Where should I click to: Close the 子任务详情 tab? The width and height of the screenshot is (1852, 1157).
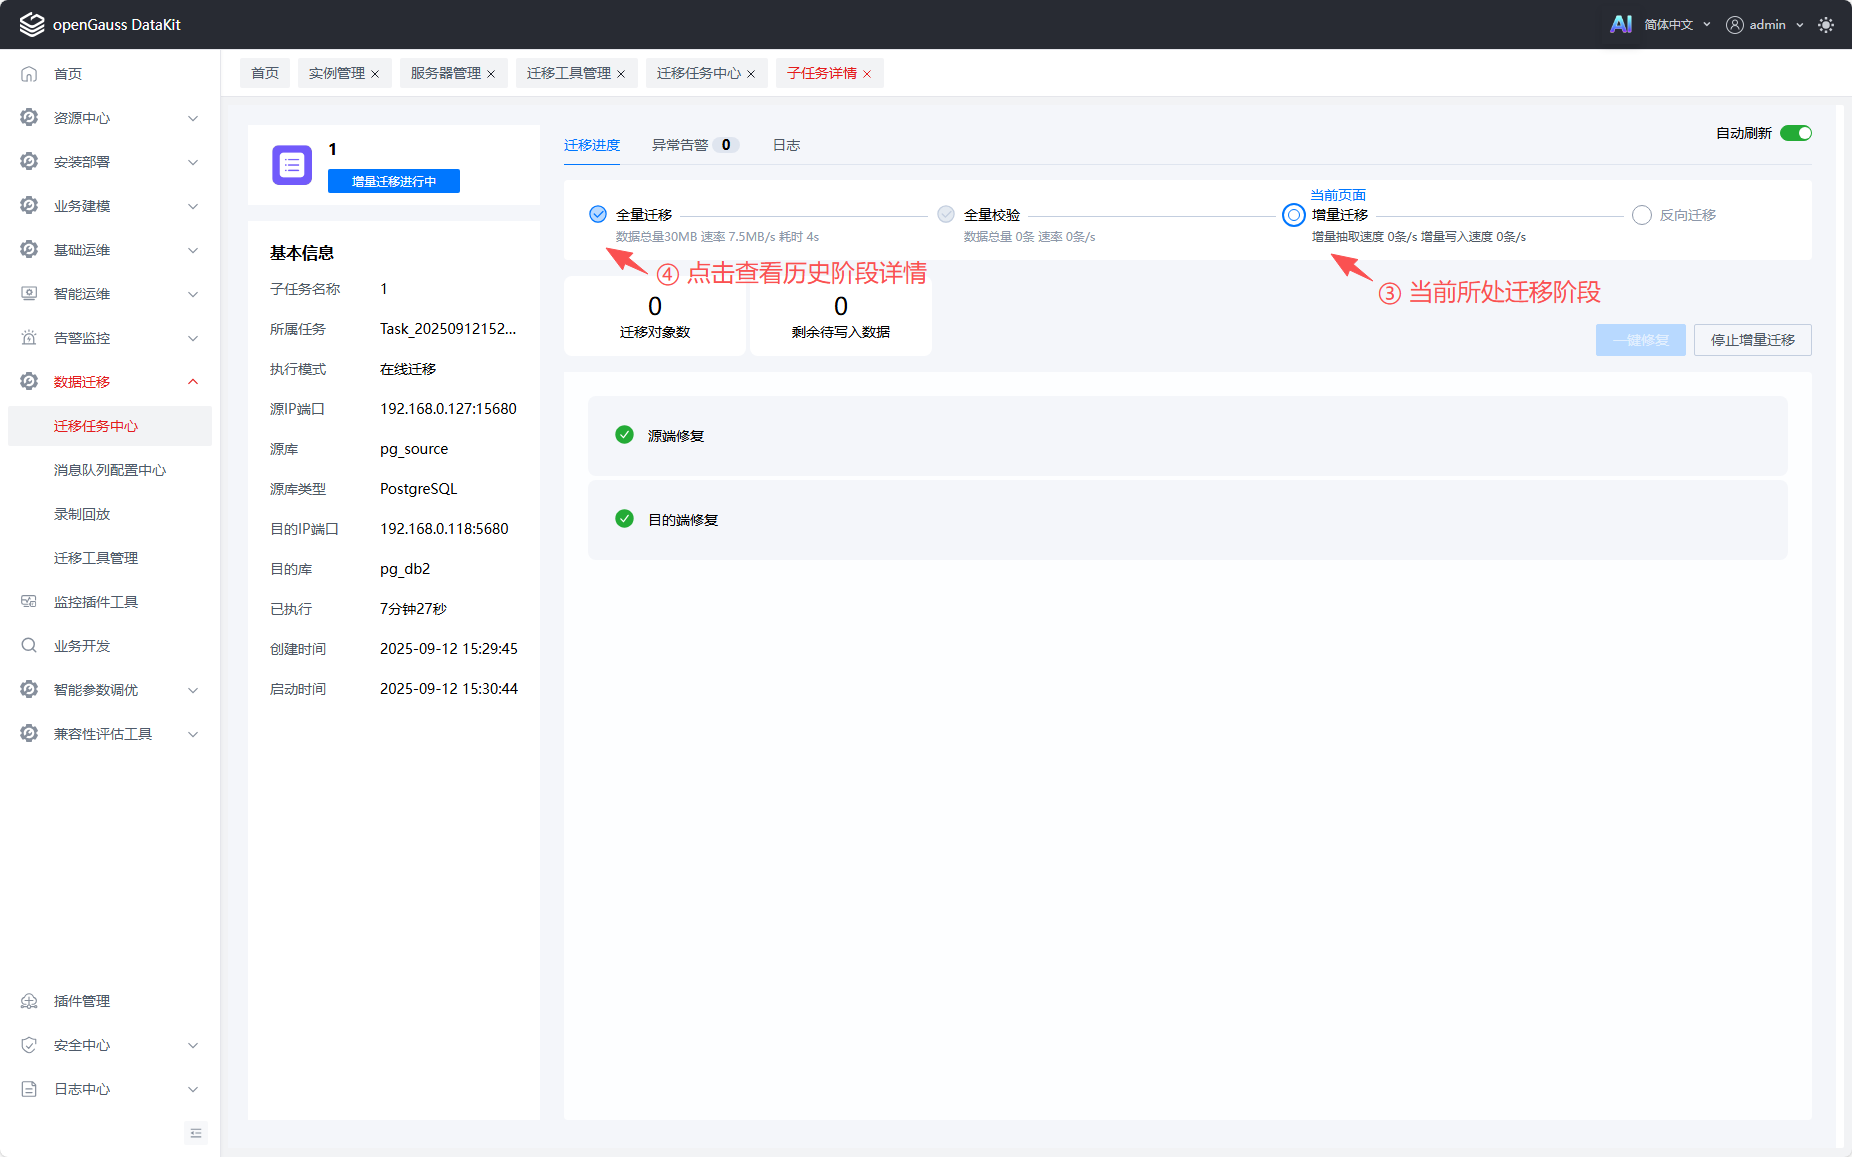click(x=867, y=74)
